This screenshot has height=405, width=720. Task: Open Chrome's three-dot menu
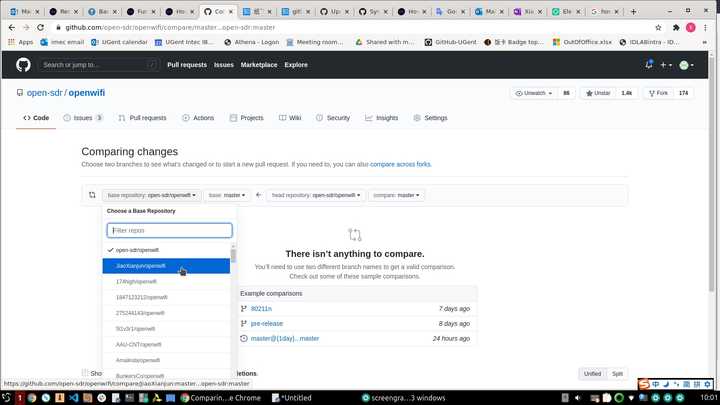coord(705,28)
